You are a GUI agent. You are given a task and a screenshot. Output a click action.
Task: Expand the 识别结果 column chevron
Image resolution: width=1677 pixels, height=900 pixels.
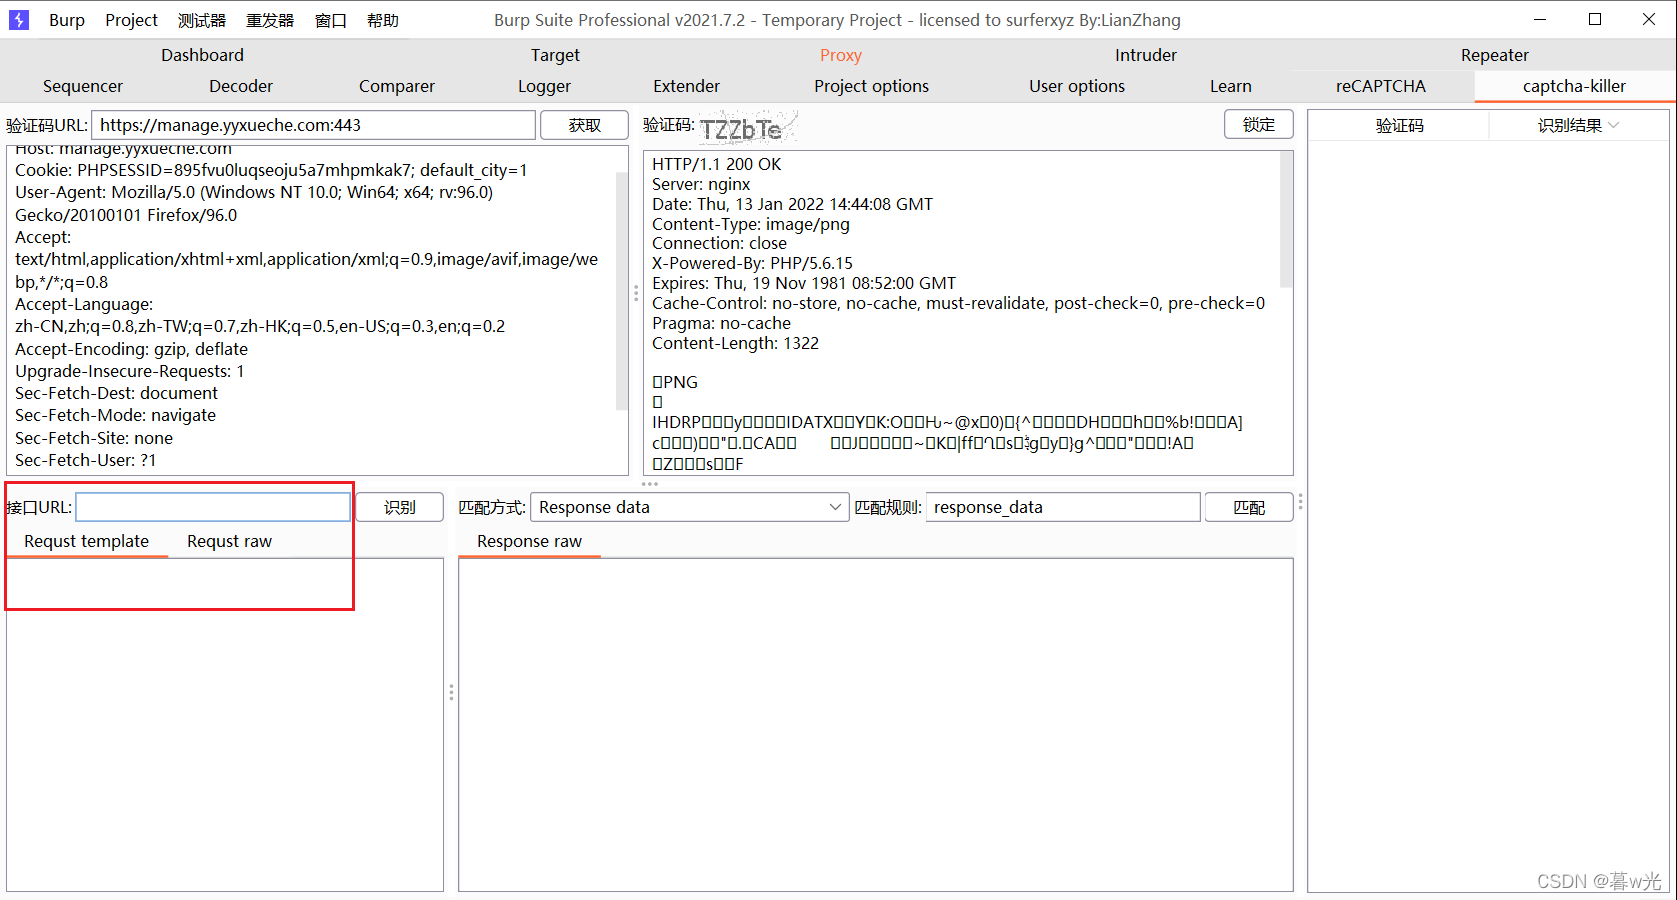1614,125
